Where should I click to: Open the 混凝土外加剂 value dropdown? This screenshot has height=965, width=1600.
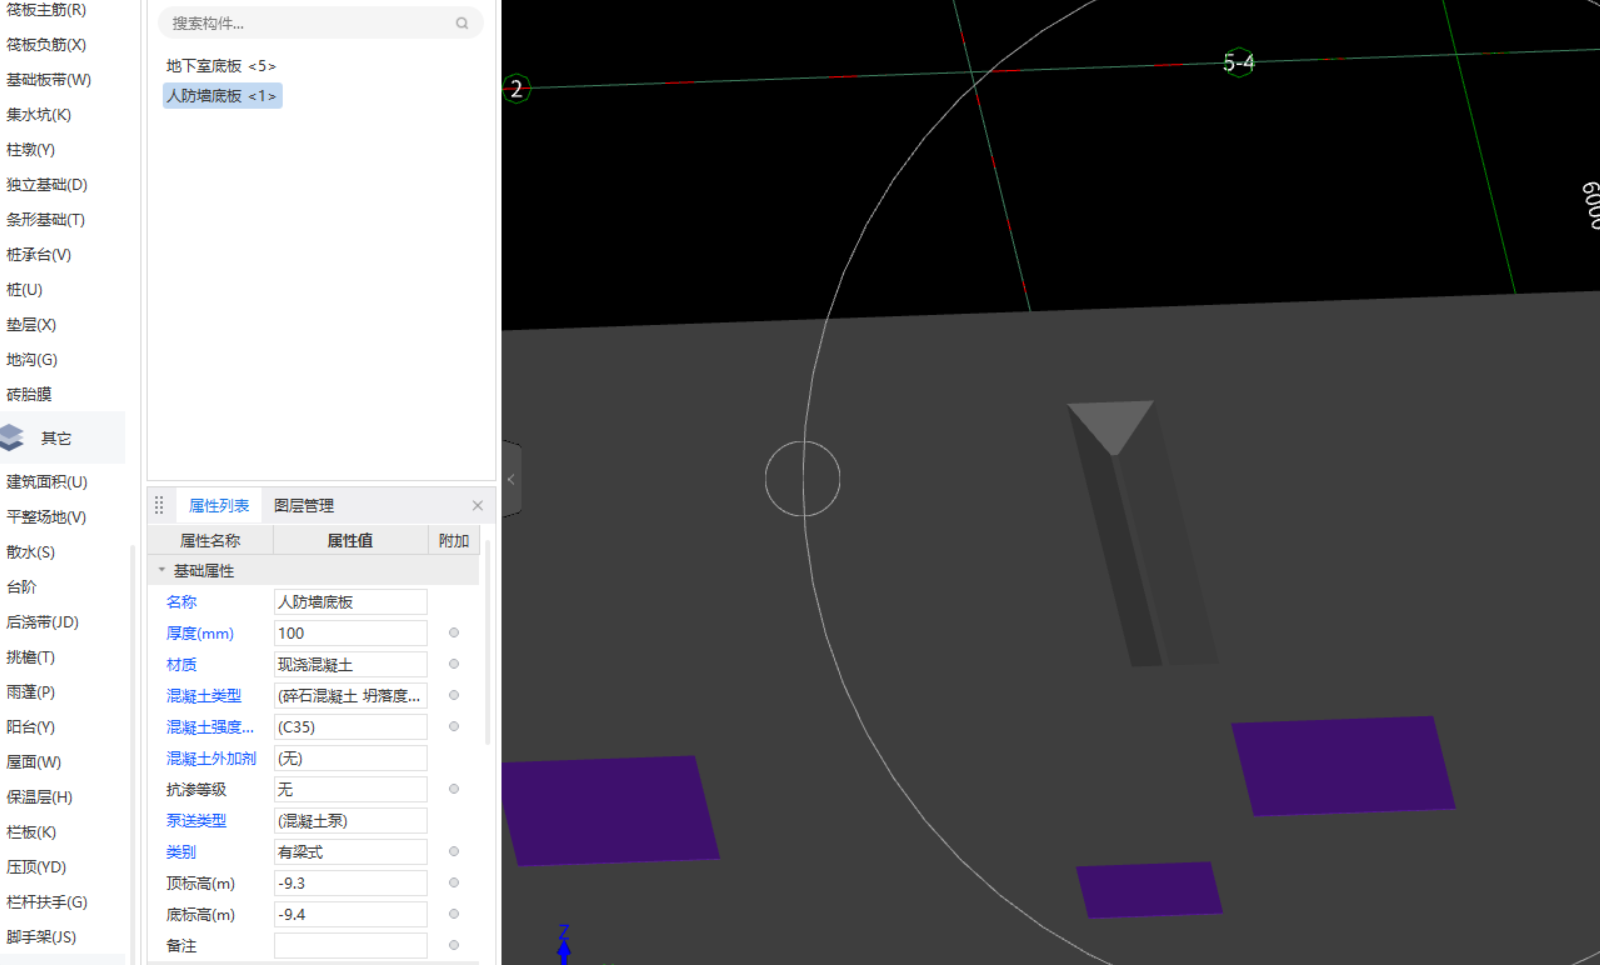pos(350,758)
